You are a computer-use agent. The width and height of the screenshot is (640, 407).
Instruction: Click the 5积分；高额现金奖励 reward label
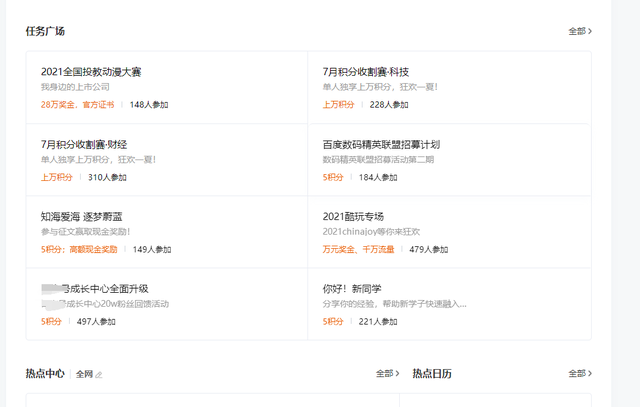click(x=79, y=249)
